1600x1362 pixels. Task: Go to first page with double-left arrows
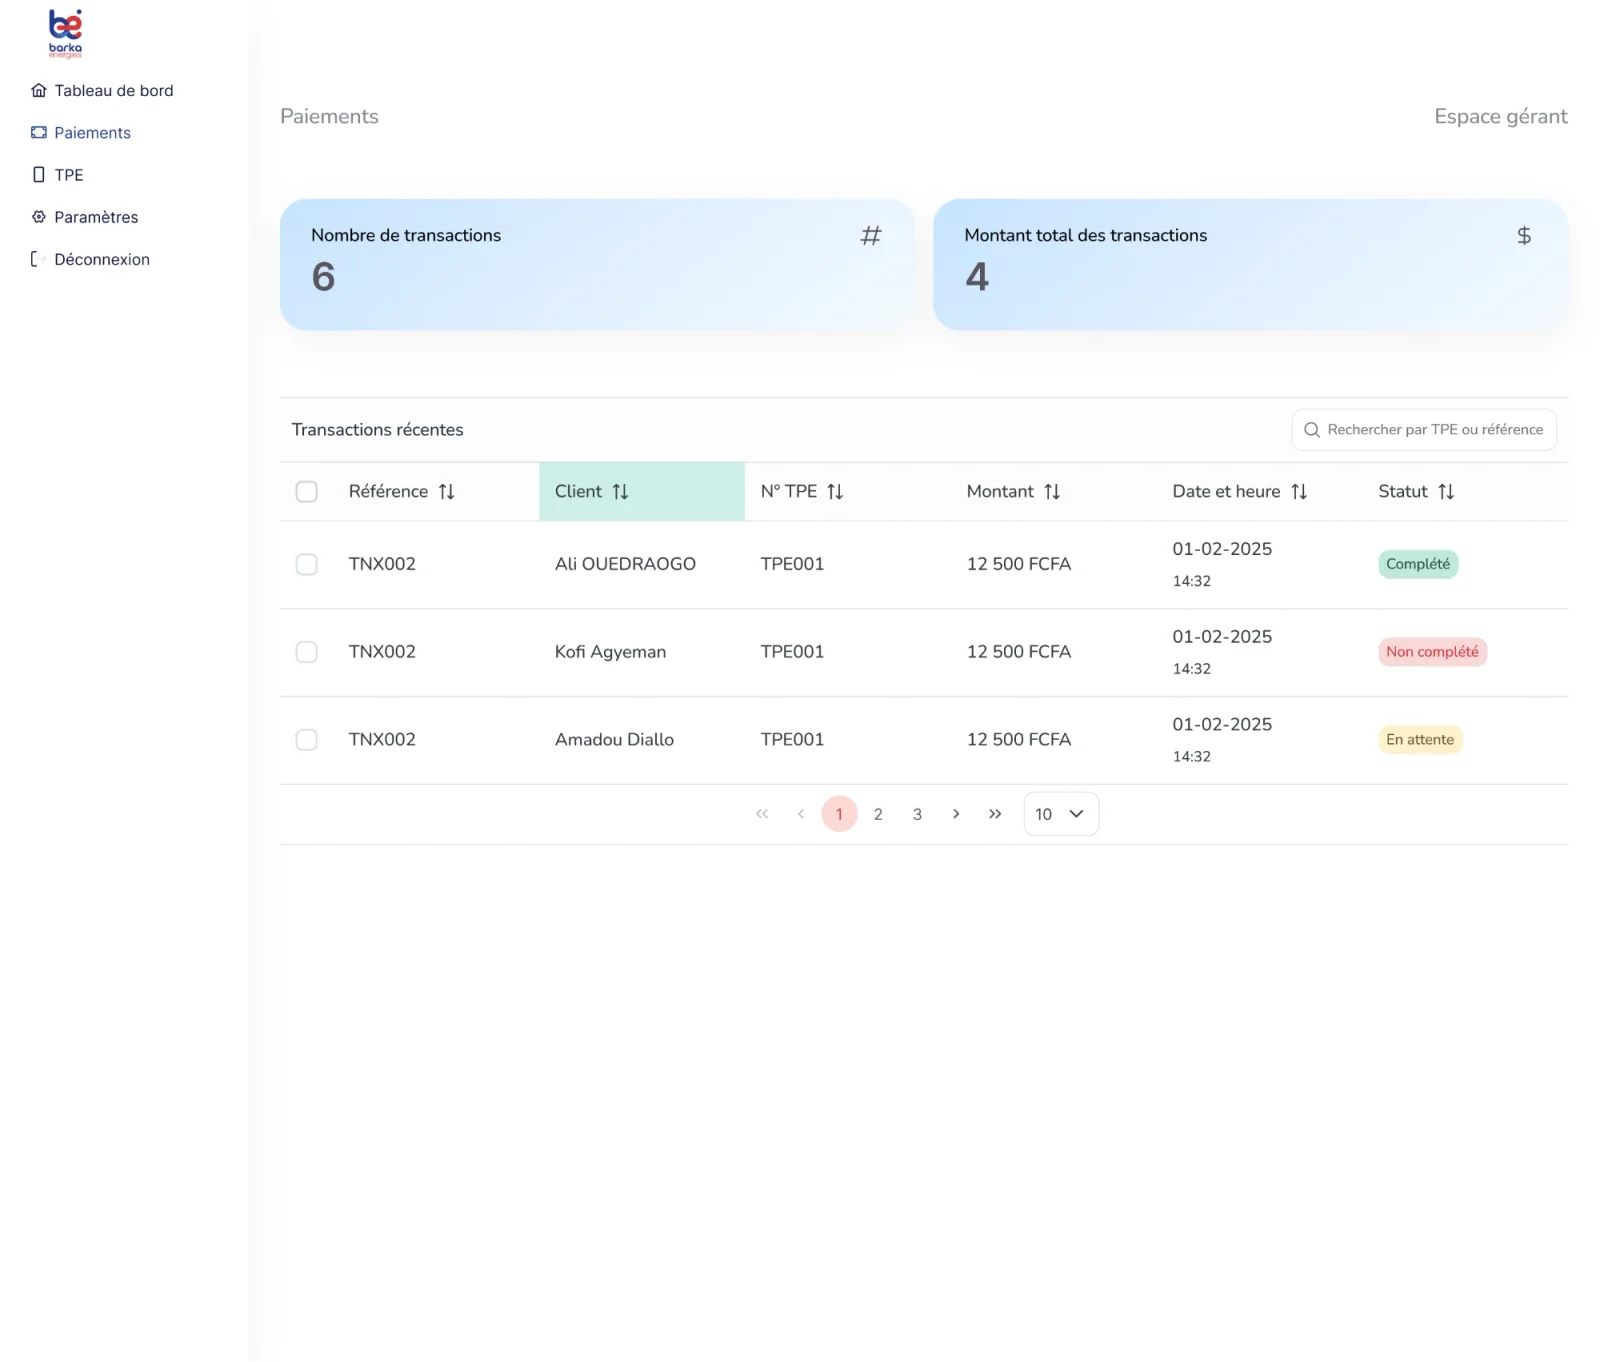[x=762, y=814]
